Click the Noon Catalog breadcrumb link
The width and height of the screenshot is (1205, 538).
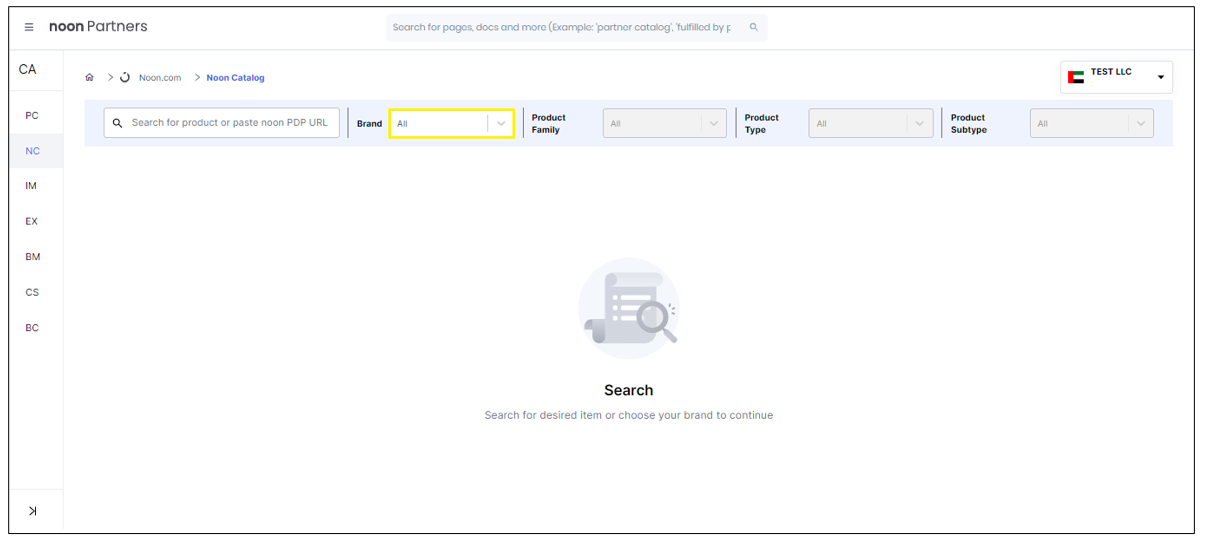click(x=236, y=77)
